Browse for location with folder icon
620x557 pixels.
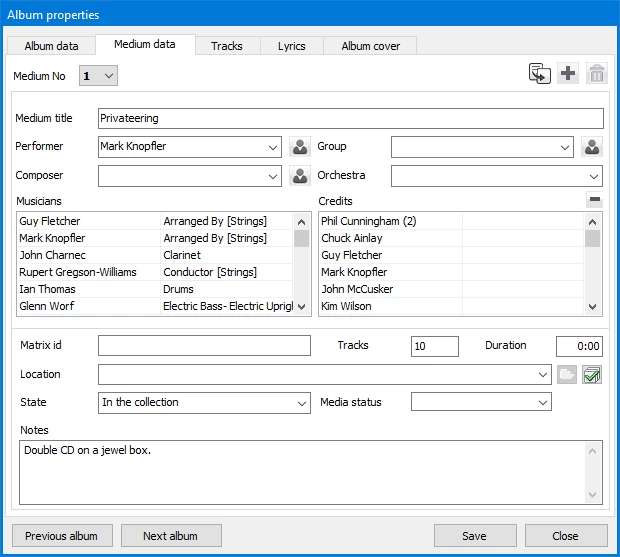[567, 374]
